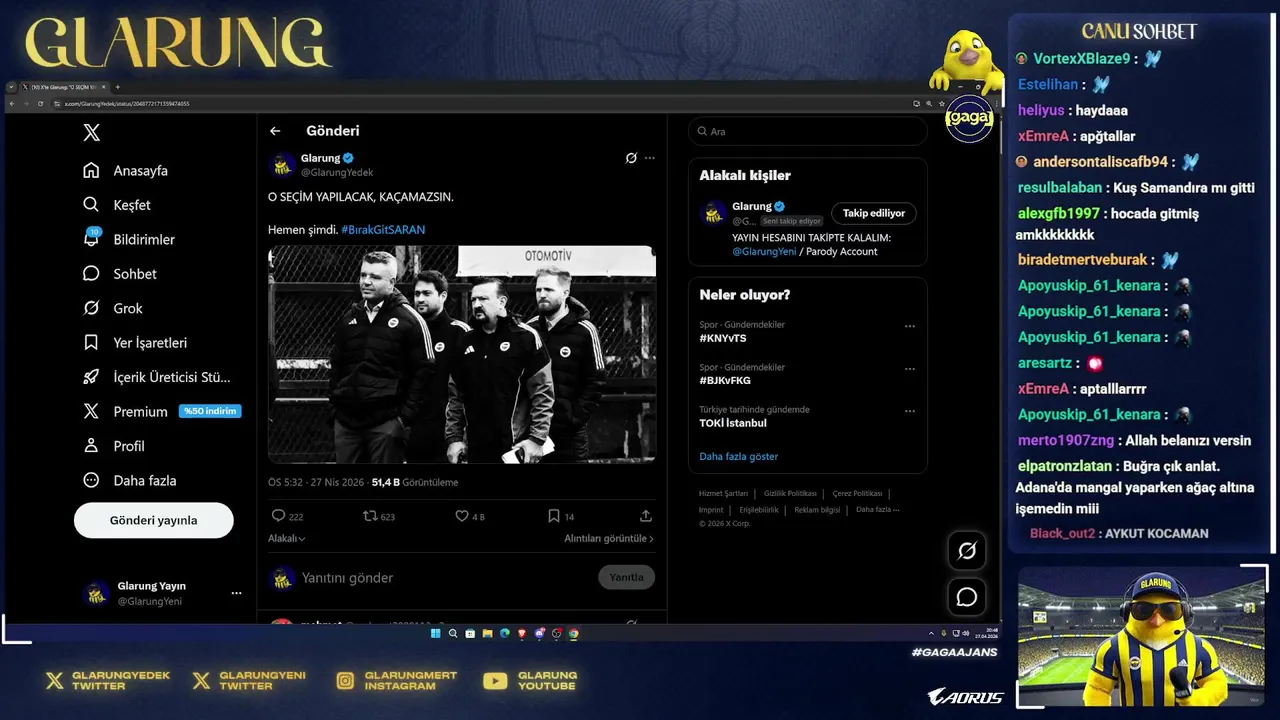Expand the Alakalı sort dropdown
The height and width of the screenshot is (720, 1280).
(287, 538)
